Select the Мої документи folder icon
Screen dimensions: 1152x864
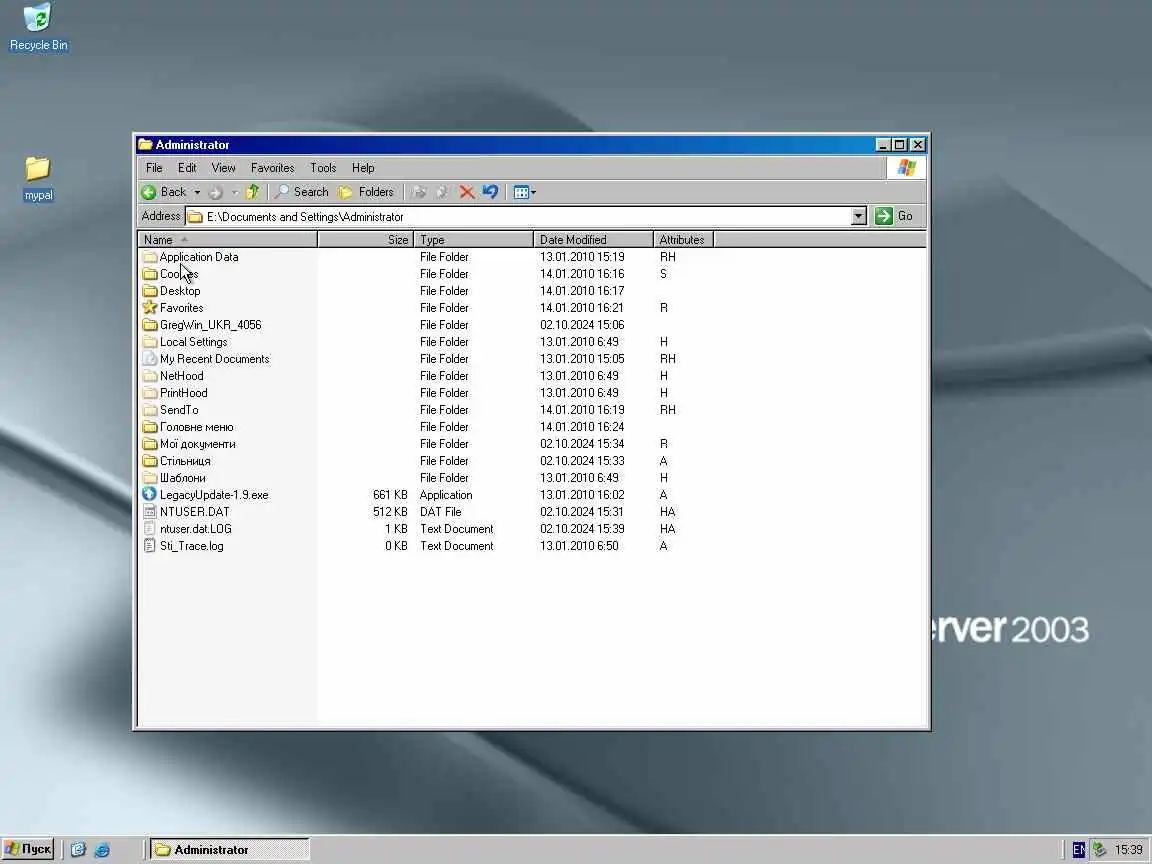pyautogui.click(x=150, y=444)
